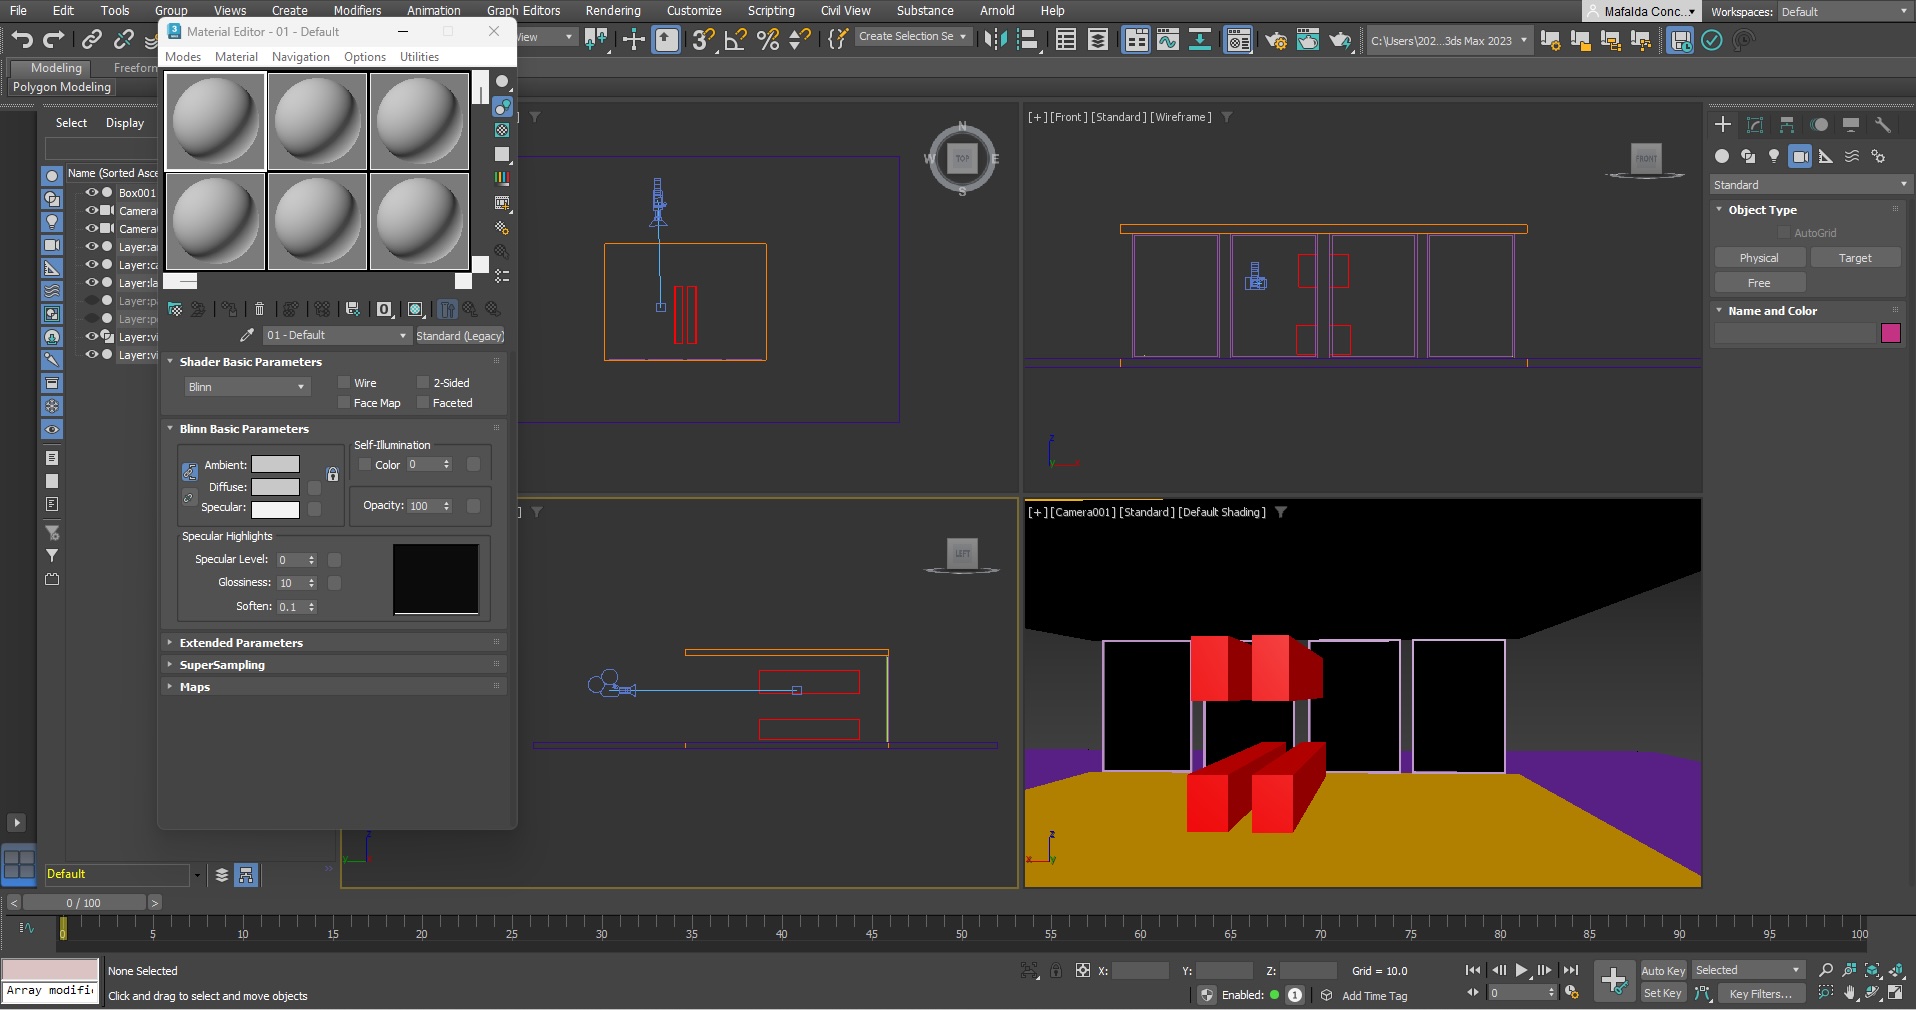Viewport: 1916px width, 1010px height.
Task: Click the Undo arrow icon
Action: (x=22, y=40)
